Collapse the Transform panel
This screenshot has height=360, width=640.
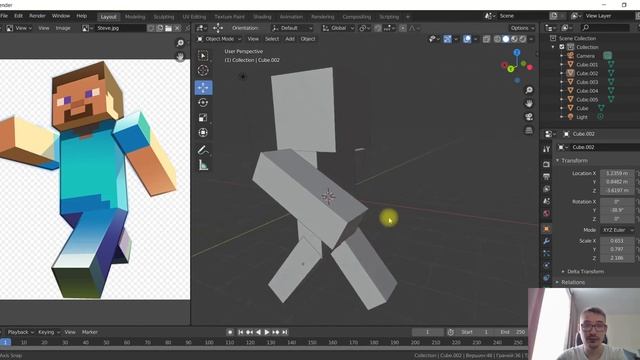click(558, 161)
